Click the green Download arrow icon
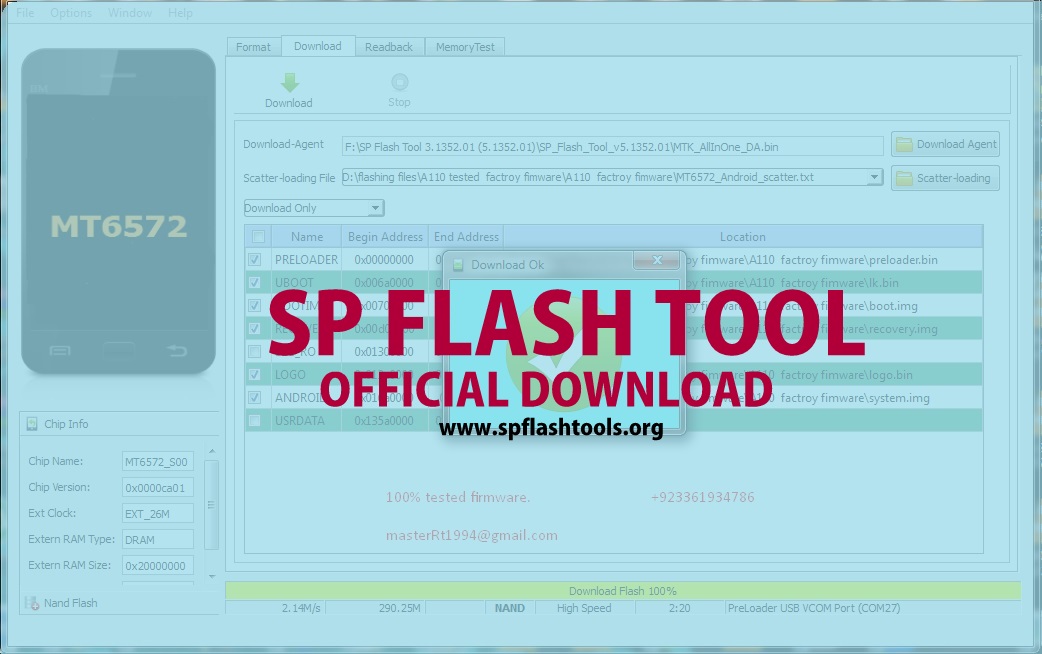1042x654 pixels. 290,83
